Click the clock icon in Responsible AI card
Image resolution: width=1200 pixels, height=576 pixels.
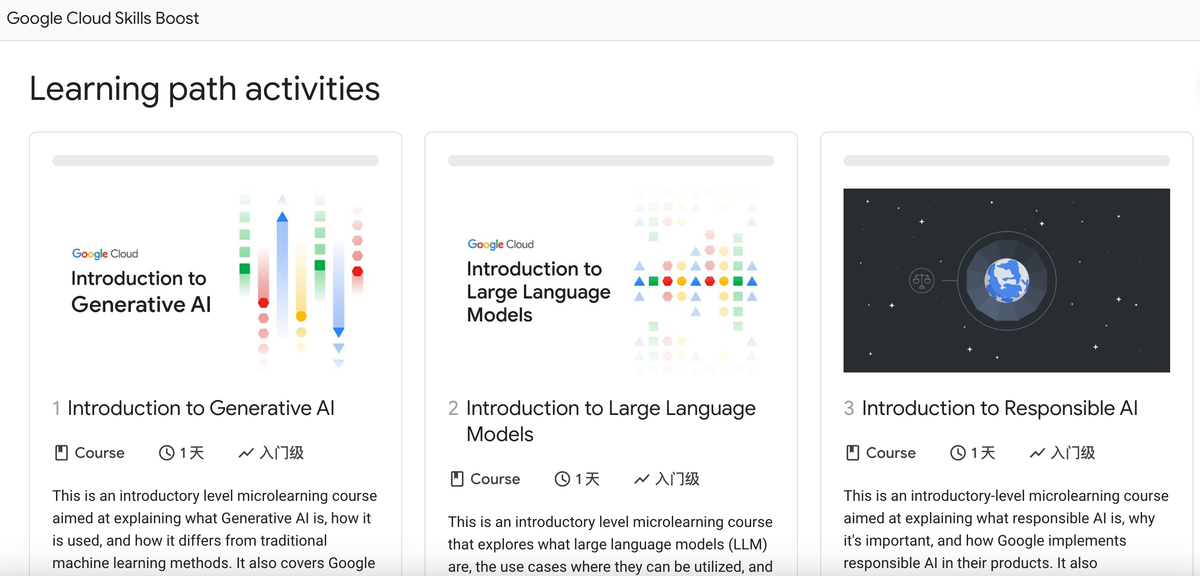pyautogui.click(x=958, y=453)
